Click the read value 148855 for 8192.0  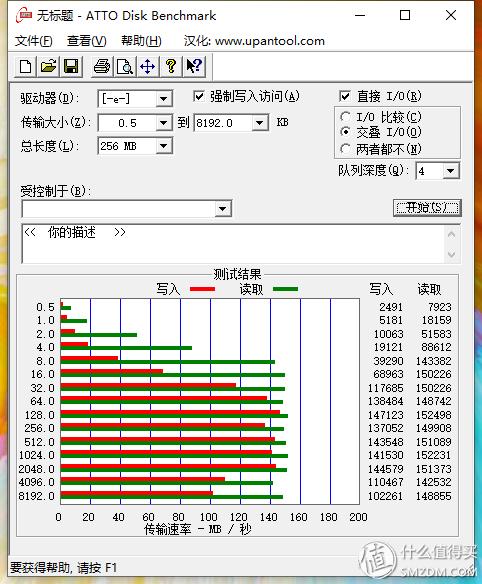click(434, 496)
